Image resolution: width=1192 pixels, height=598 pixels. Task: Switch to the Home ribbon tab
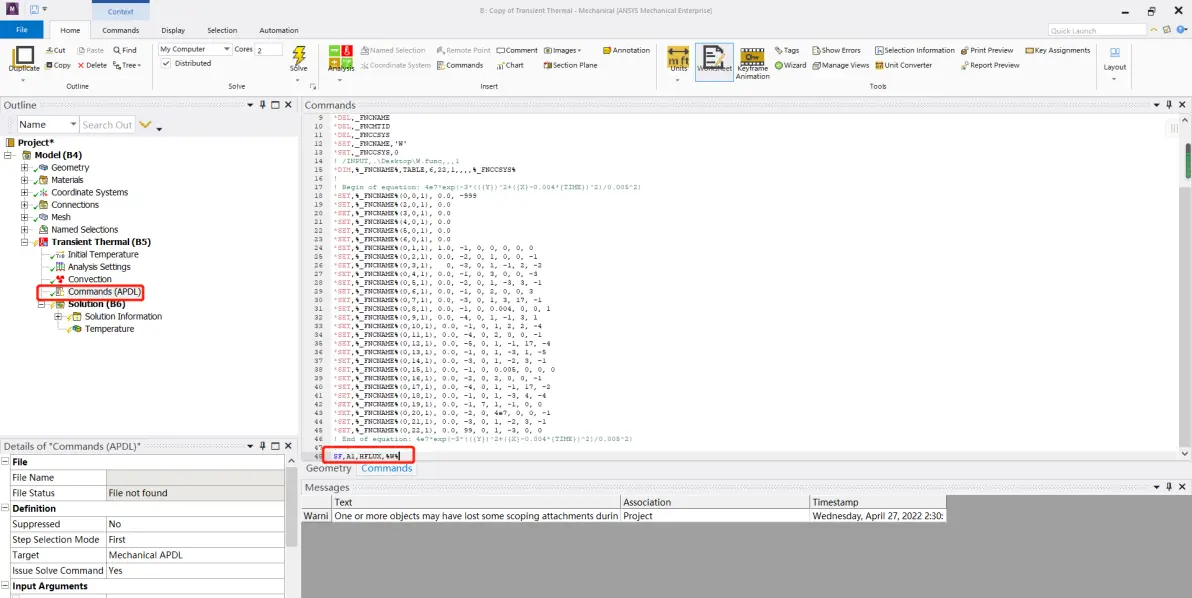70,30
